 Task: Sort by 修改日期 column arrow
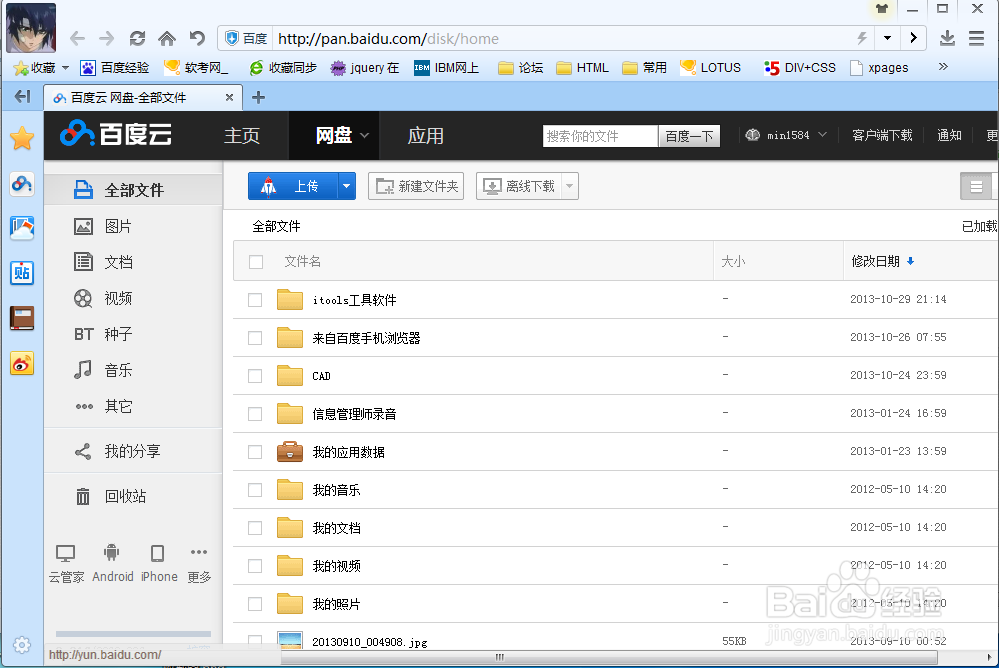pyautogui.click(x=910, y=261)
